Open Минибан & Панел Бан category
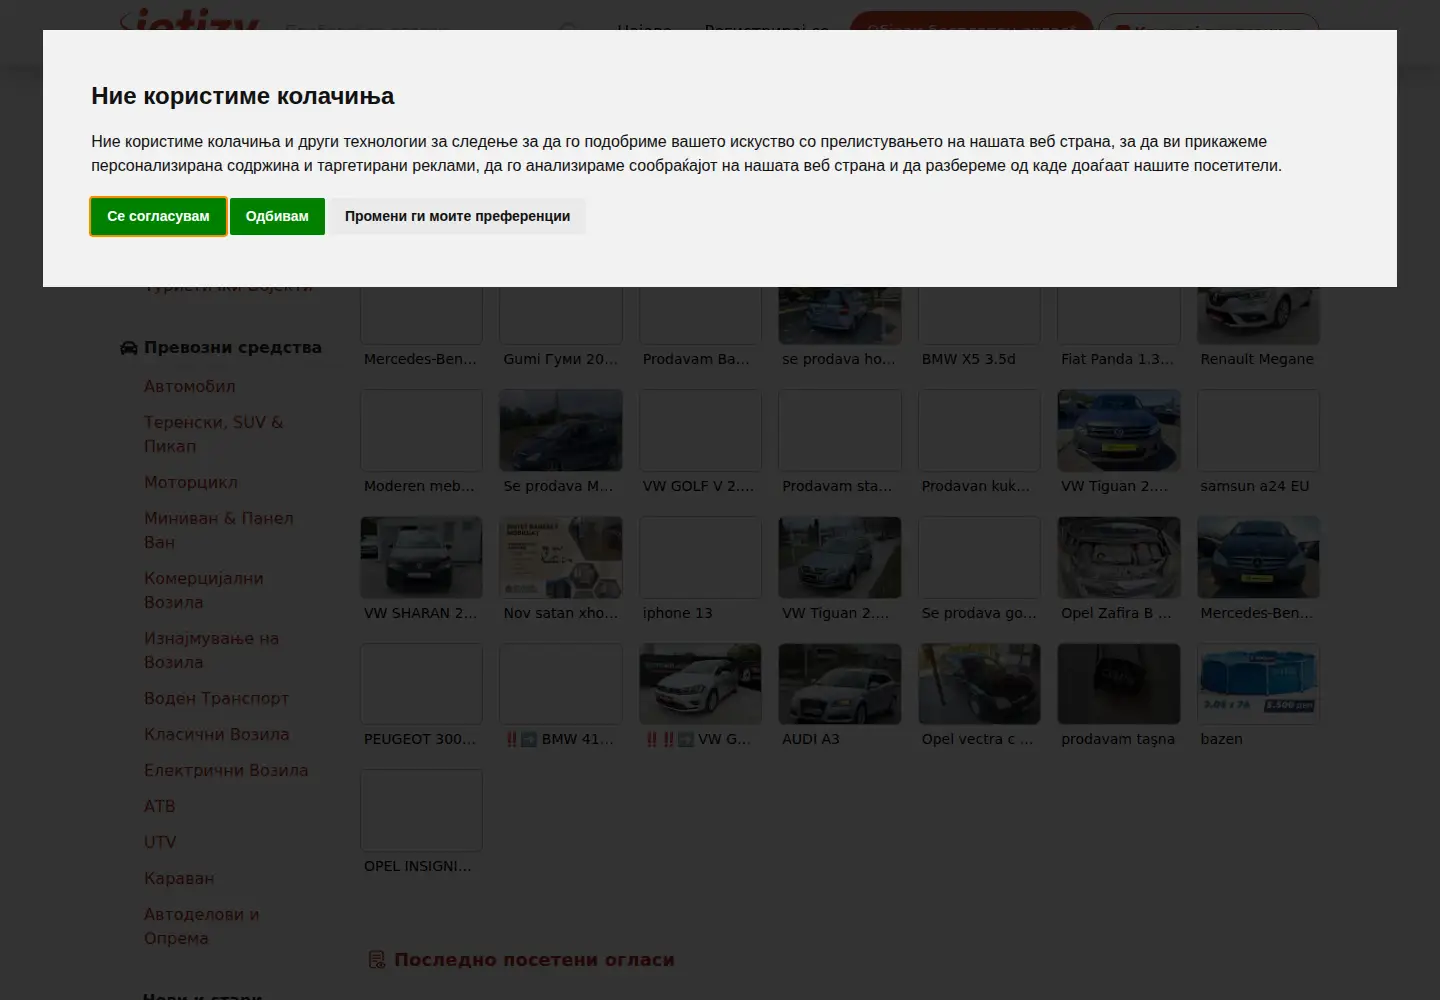This screenshot has width=1440, height=1000. (219, 530)
